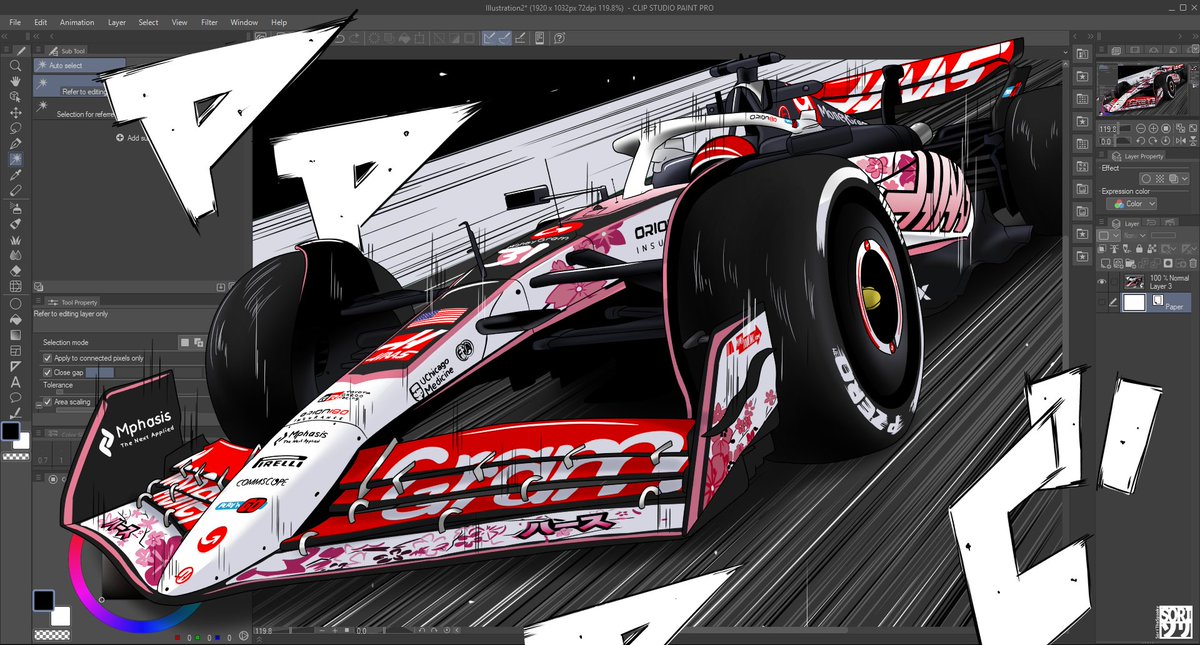Viewport: 1200px width, 645px height.
Task: Apply the Border effect circle icon
Action: (1146, 178)
